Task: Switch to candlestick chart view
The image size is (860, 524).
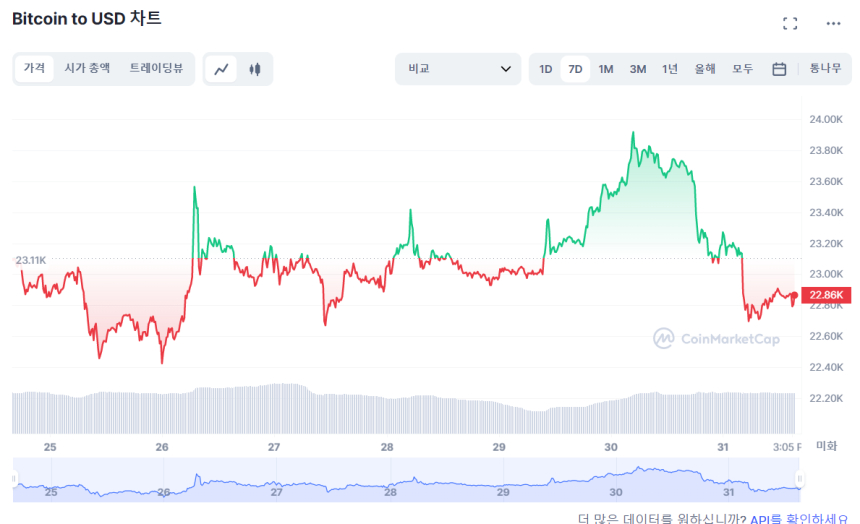Action: pyautogui.click(x=254, y=69)
